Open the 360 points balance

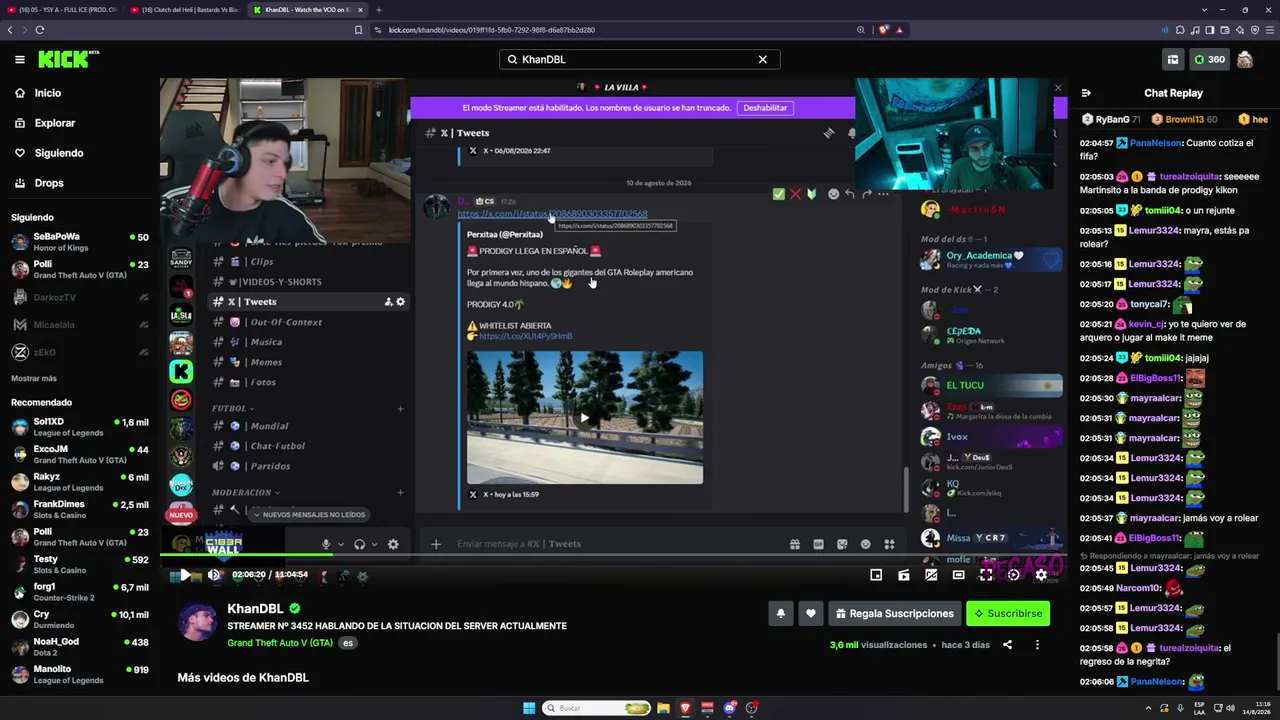(x=1209, y=60)
